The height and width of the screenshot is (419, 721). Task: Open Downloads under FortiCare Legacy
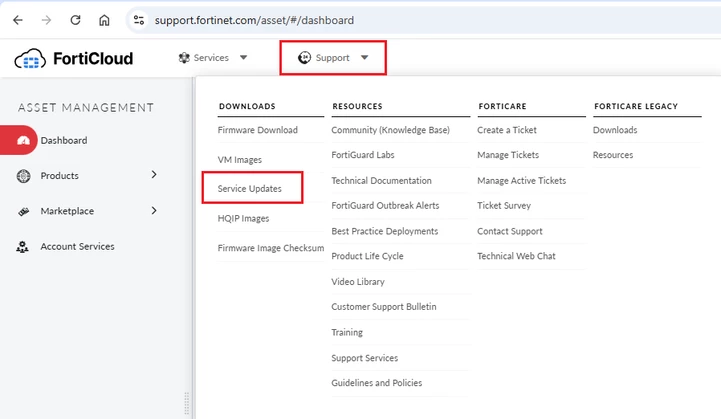615,130
